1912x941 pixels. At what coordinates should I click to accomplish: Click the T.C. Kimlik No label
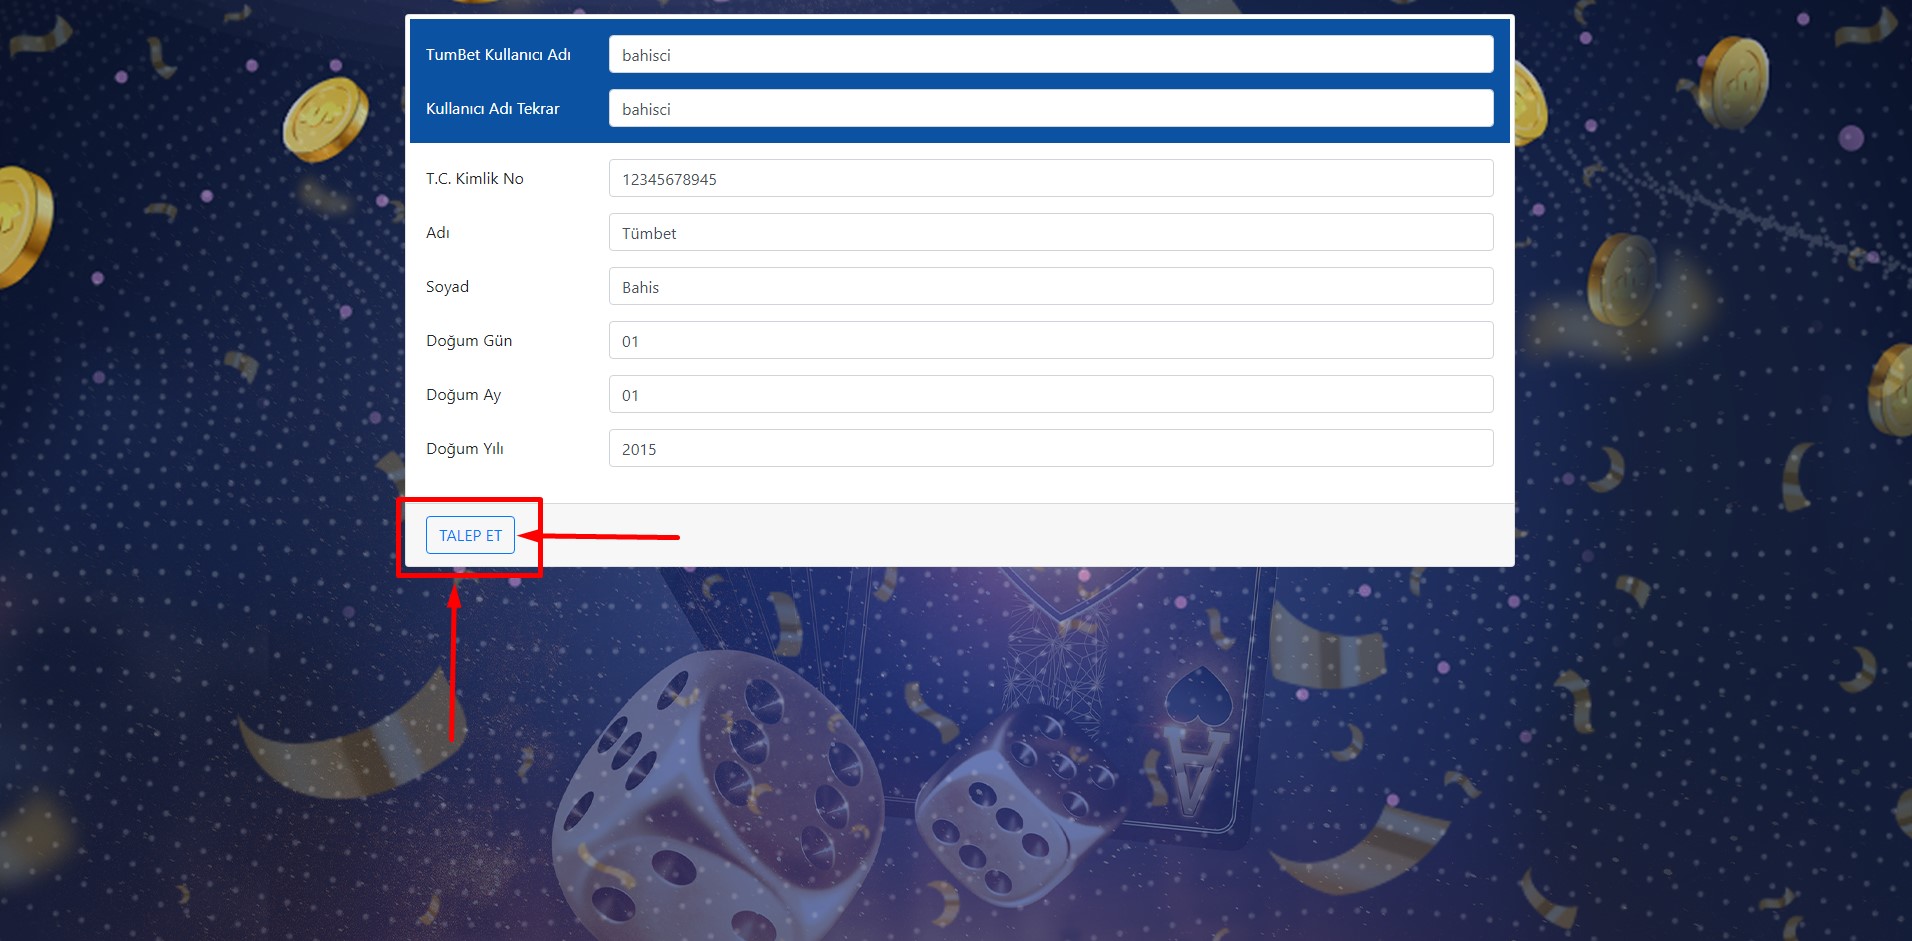[x=474, y=179]
